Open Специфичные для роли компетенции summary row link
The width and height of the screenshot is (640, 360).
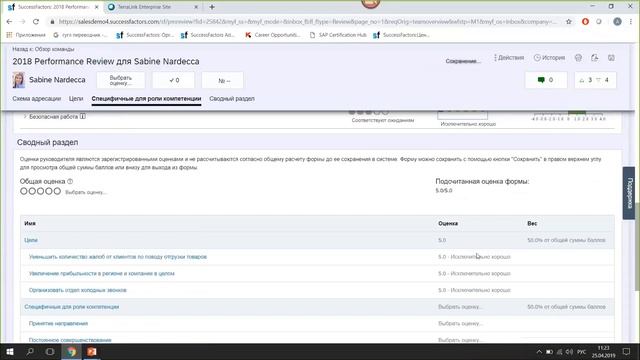(x=72, y=307)
